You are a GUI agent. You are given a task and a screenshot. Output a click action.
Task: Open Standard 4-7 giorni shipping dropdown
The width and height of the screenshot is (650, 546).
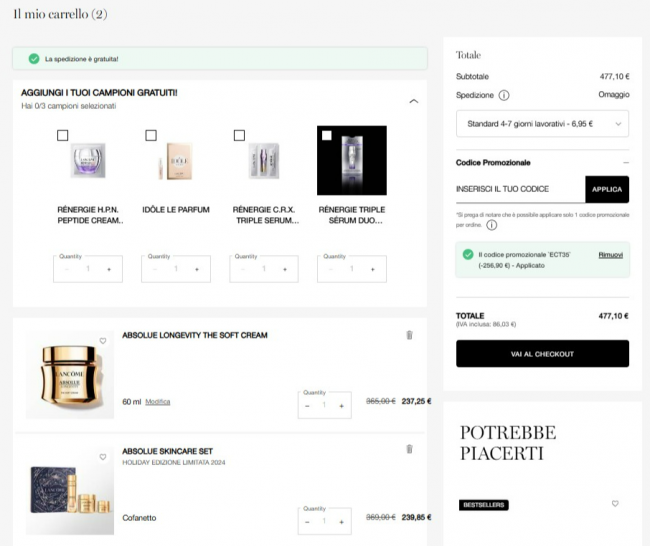[x=542, y=123]
